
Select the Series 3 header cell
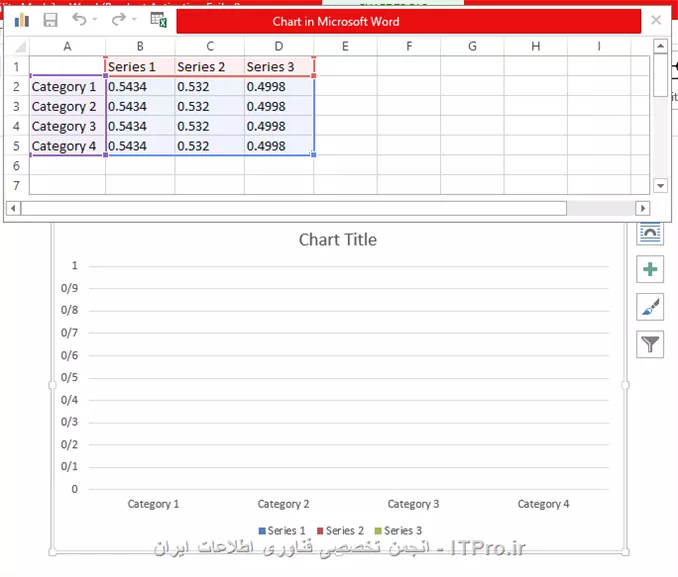[279, 67]
